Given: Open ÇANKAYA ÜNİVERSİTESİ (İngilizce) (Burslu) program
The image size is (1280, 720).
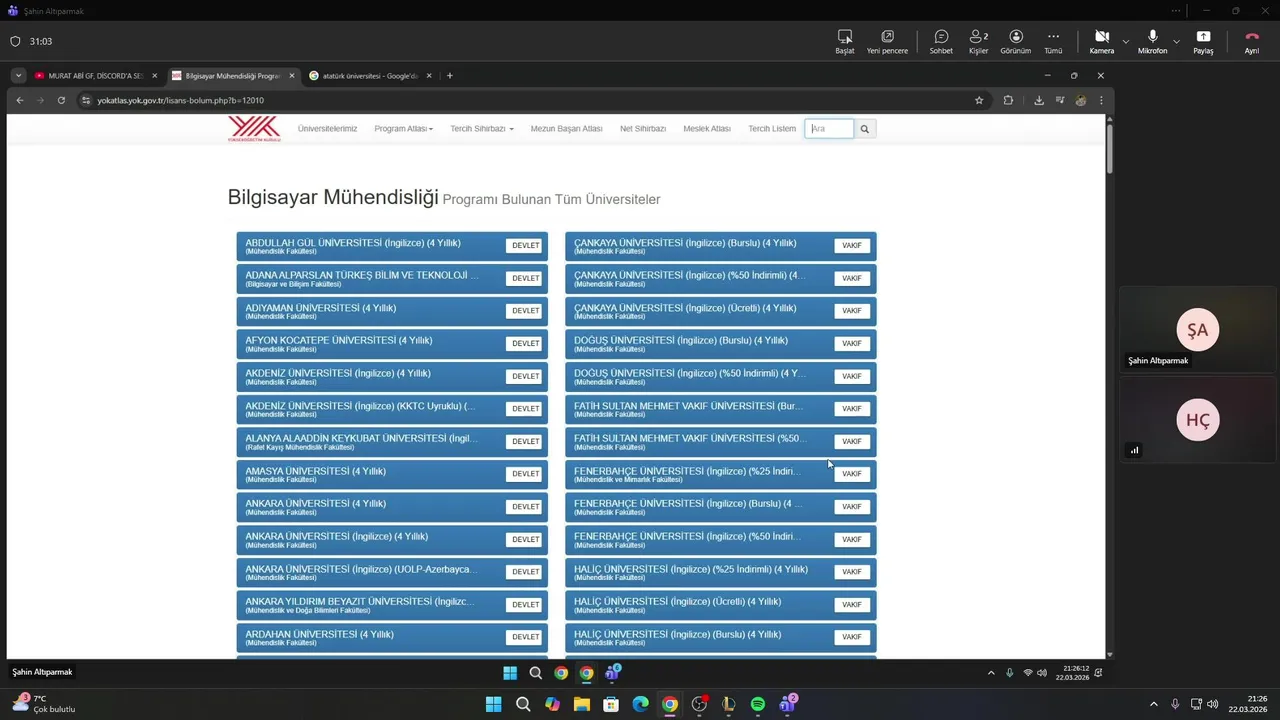Looking at the screenshot, I should coord(720,246).
